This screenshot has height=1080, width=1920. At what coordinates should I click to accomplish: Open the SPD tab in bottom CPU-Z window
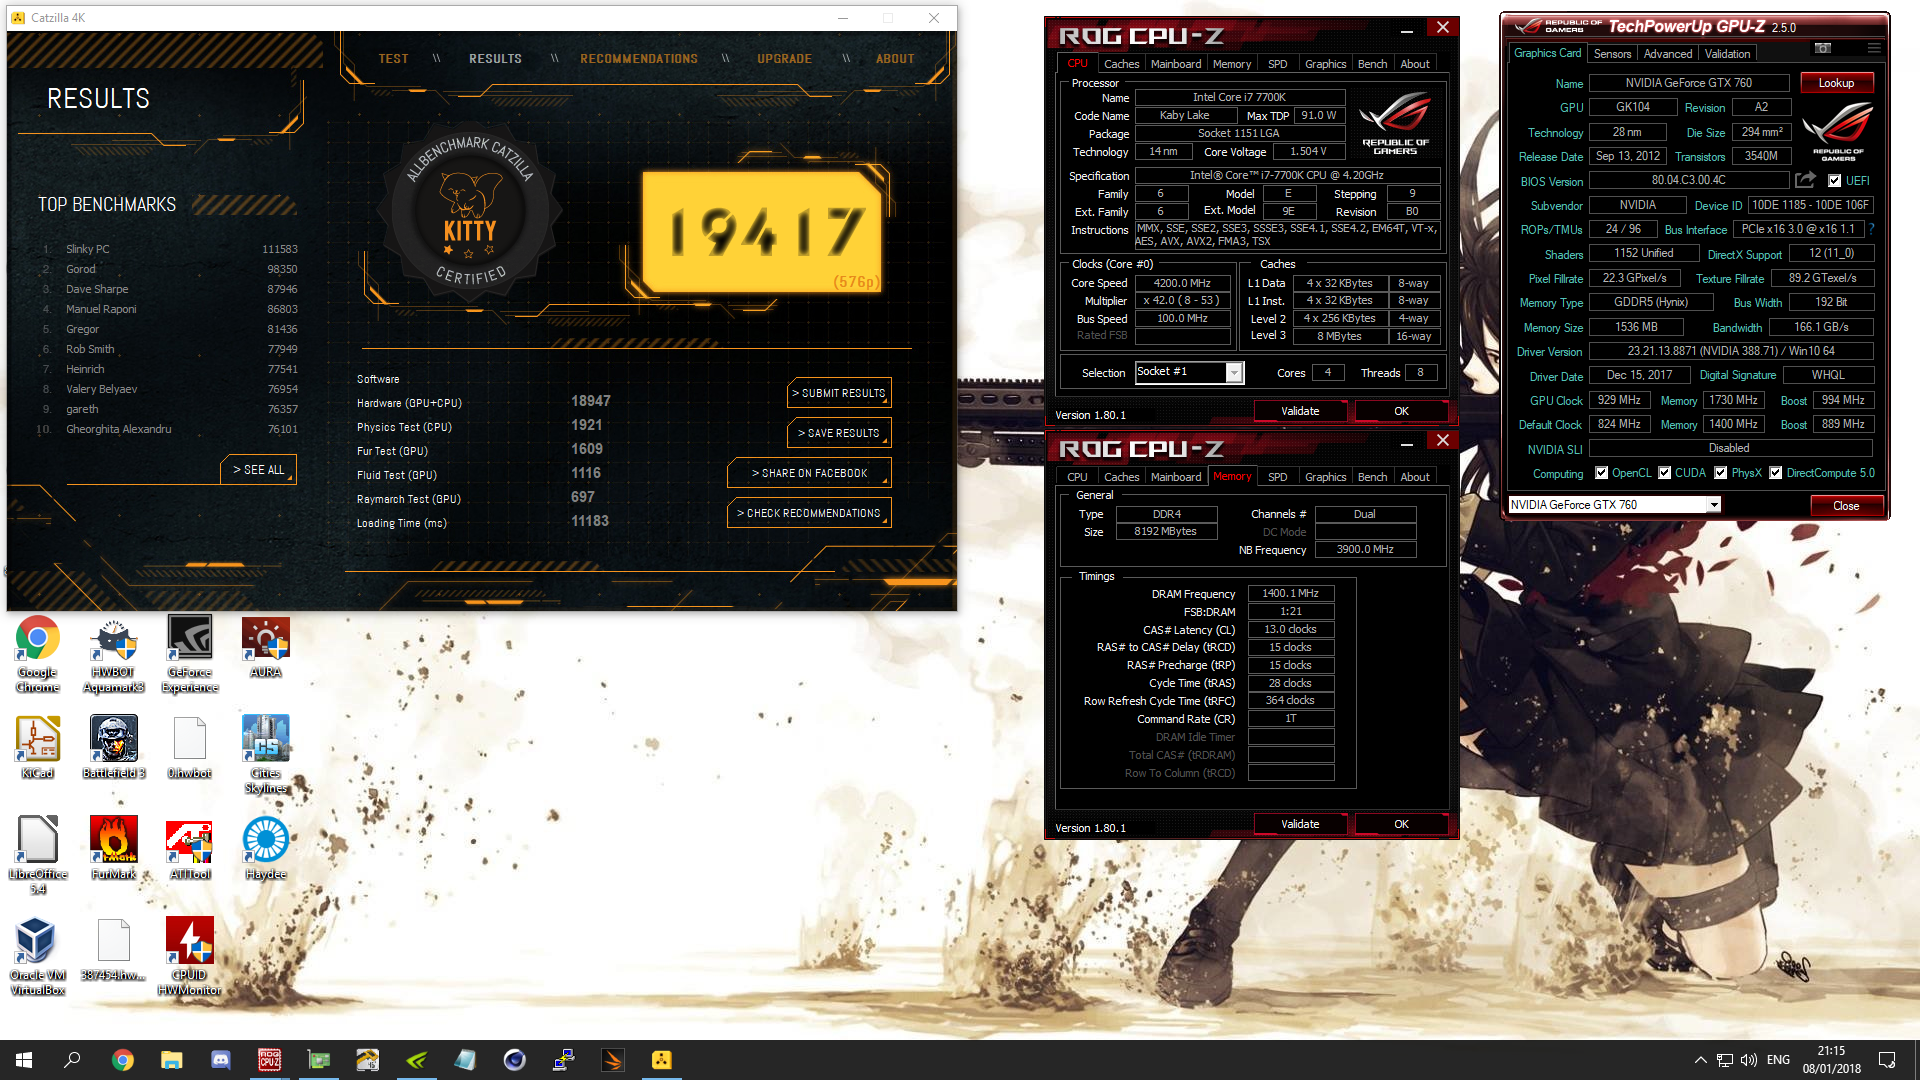click(x=1277, y=477)
